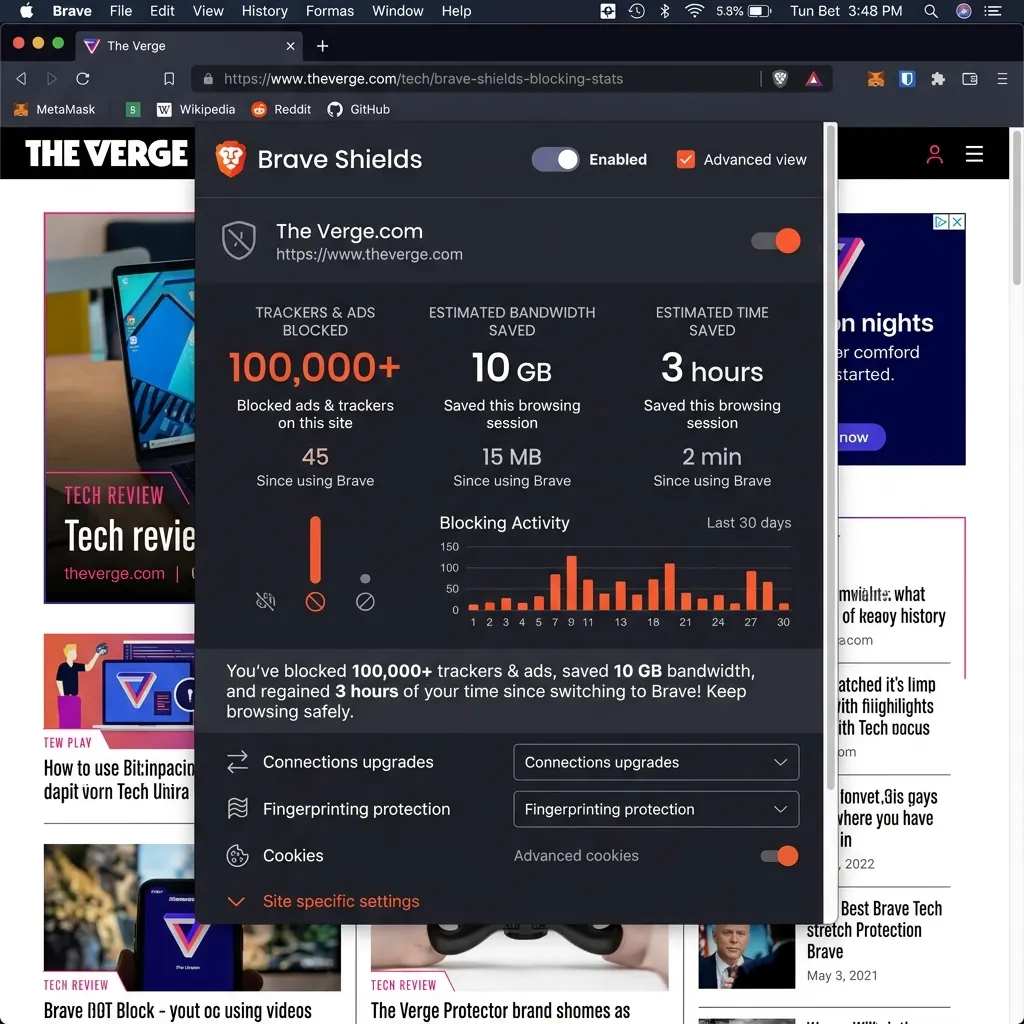Click the Brave Shields lion icon in address bar
This screenshot has width=1024, height=1024.
coord(780,79)
